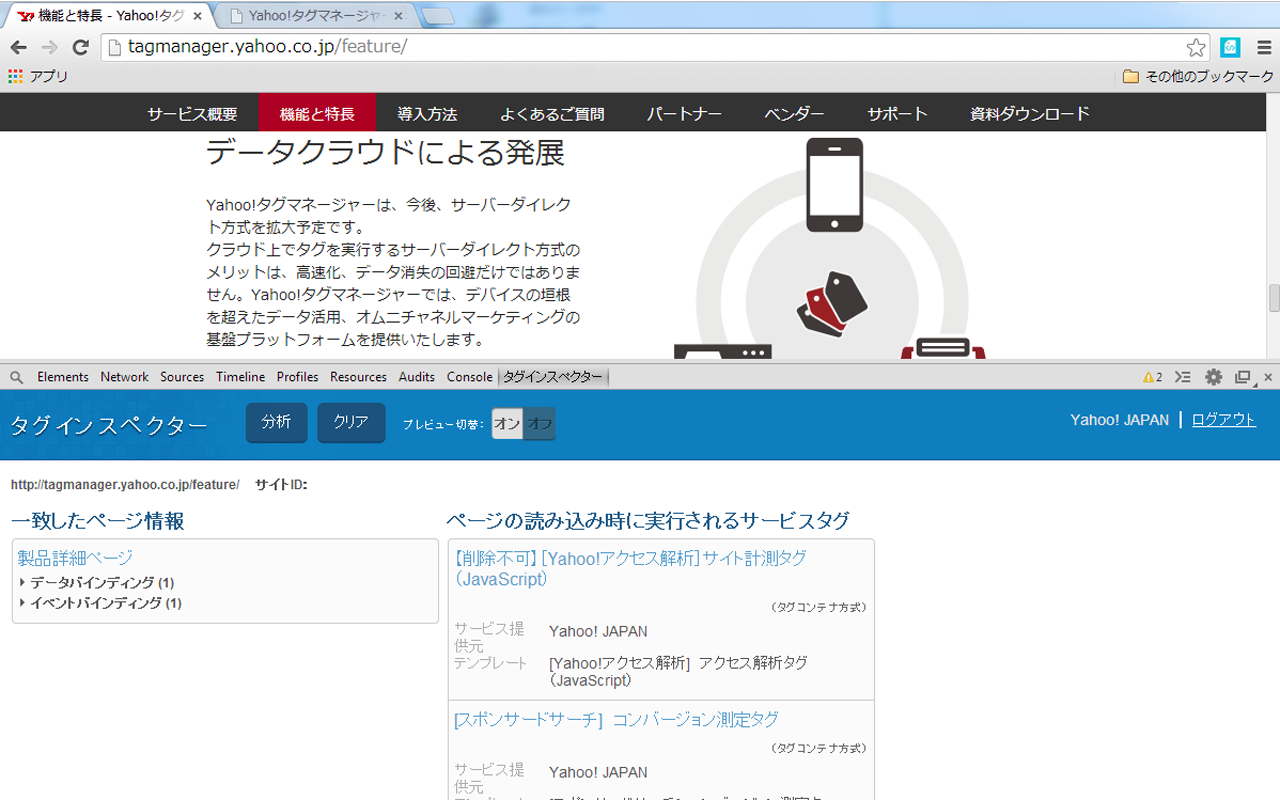Click the 分析 button
The image size is (1280, 800).
pos(277,422)
